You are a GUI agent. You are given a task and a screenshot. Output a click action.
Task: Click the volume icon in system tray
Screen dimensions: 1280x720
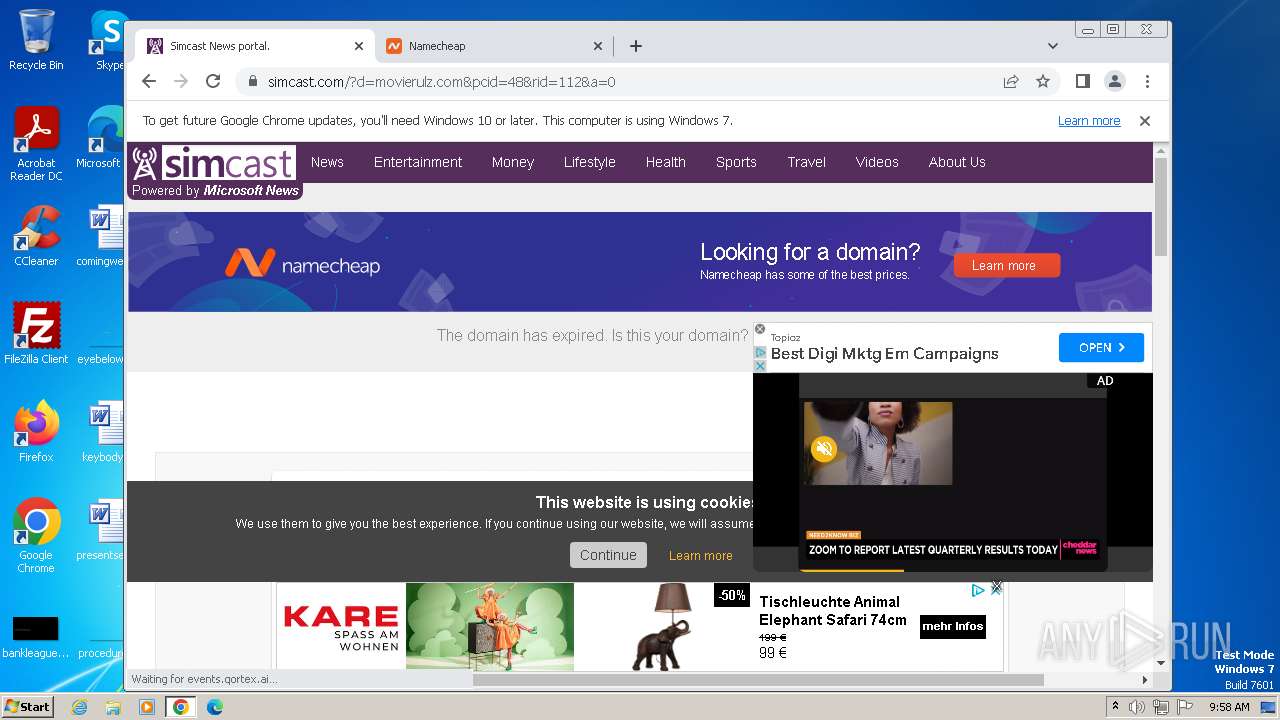1137,707
